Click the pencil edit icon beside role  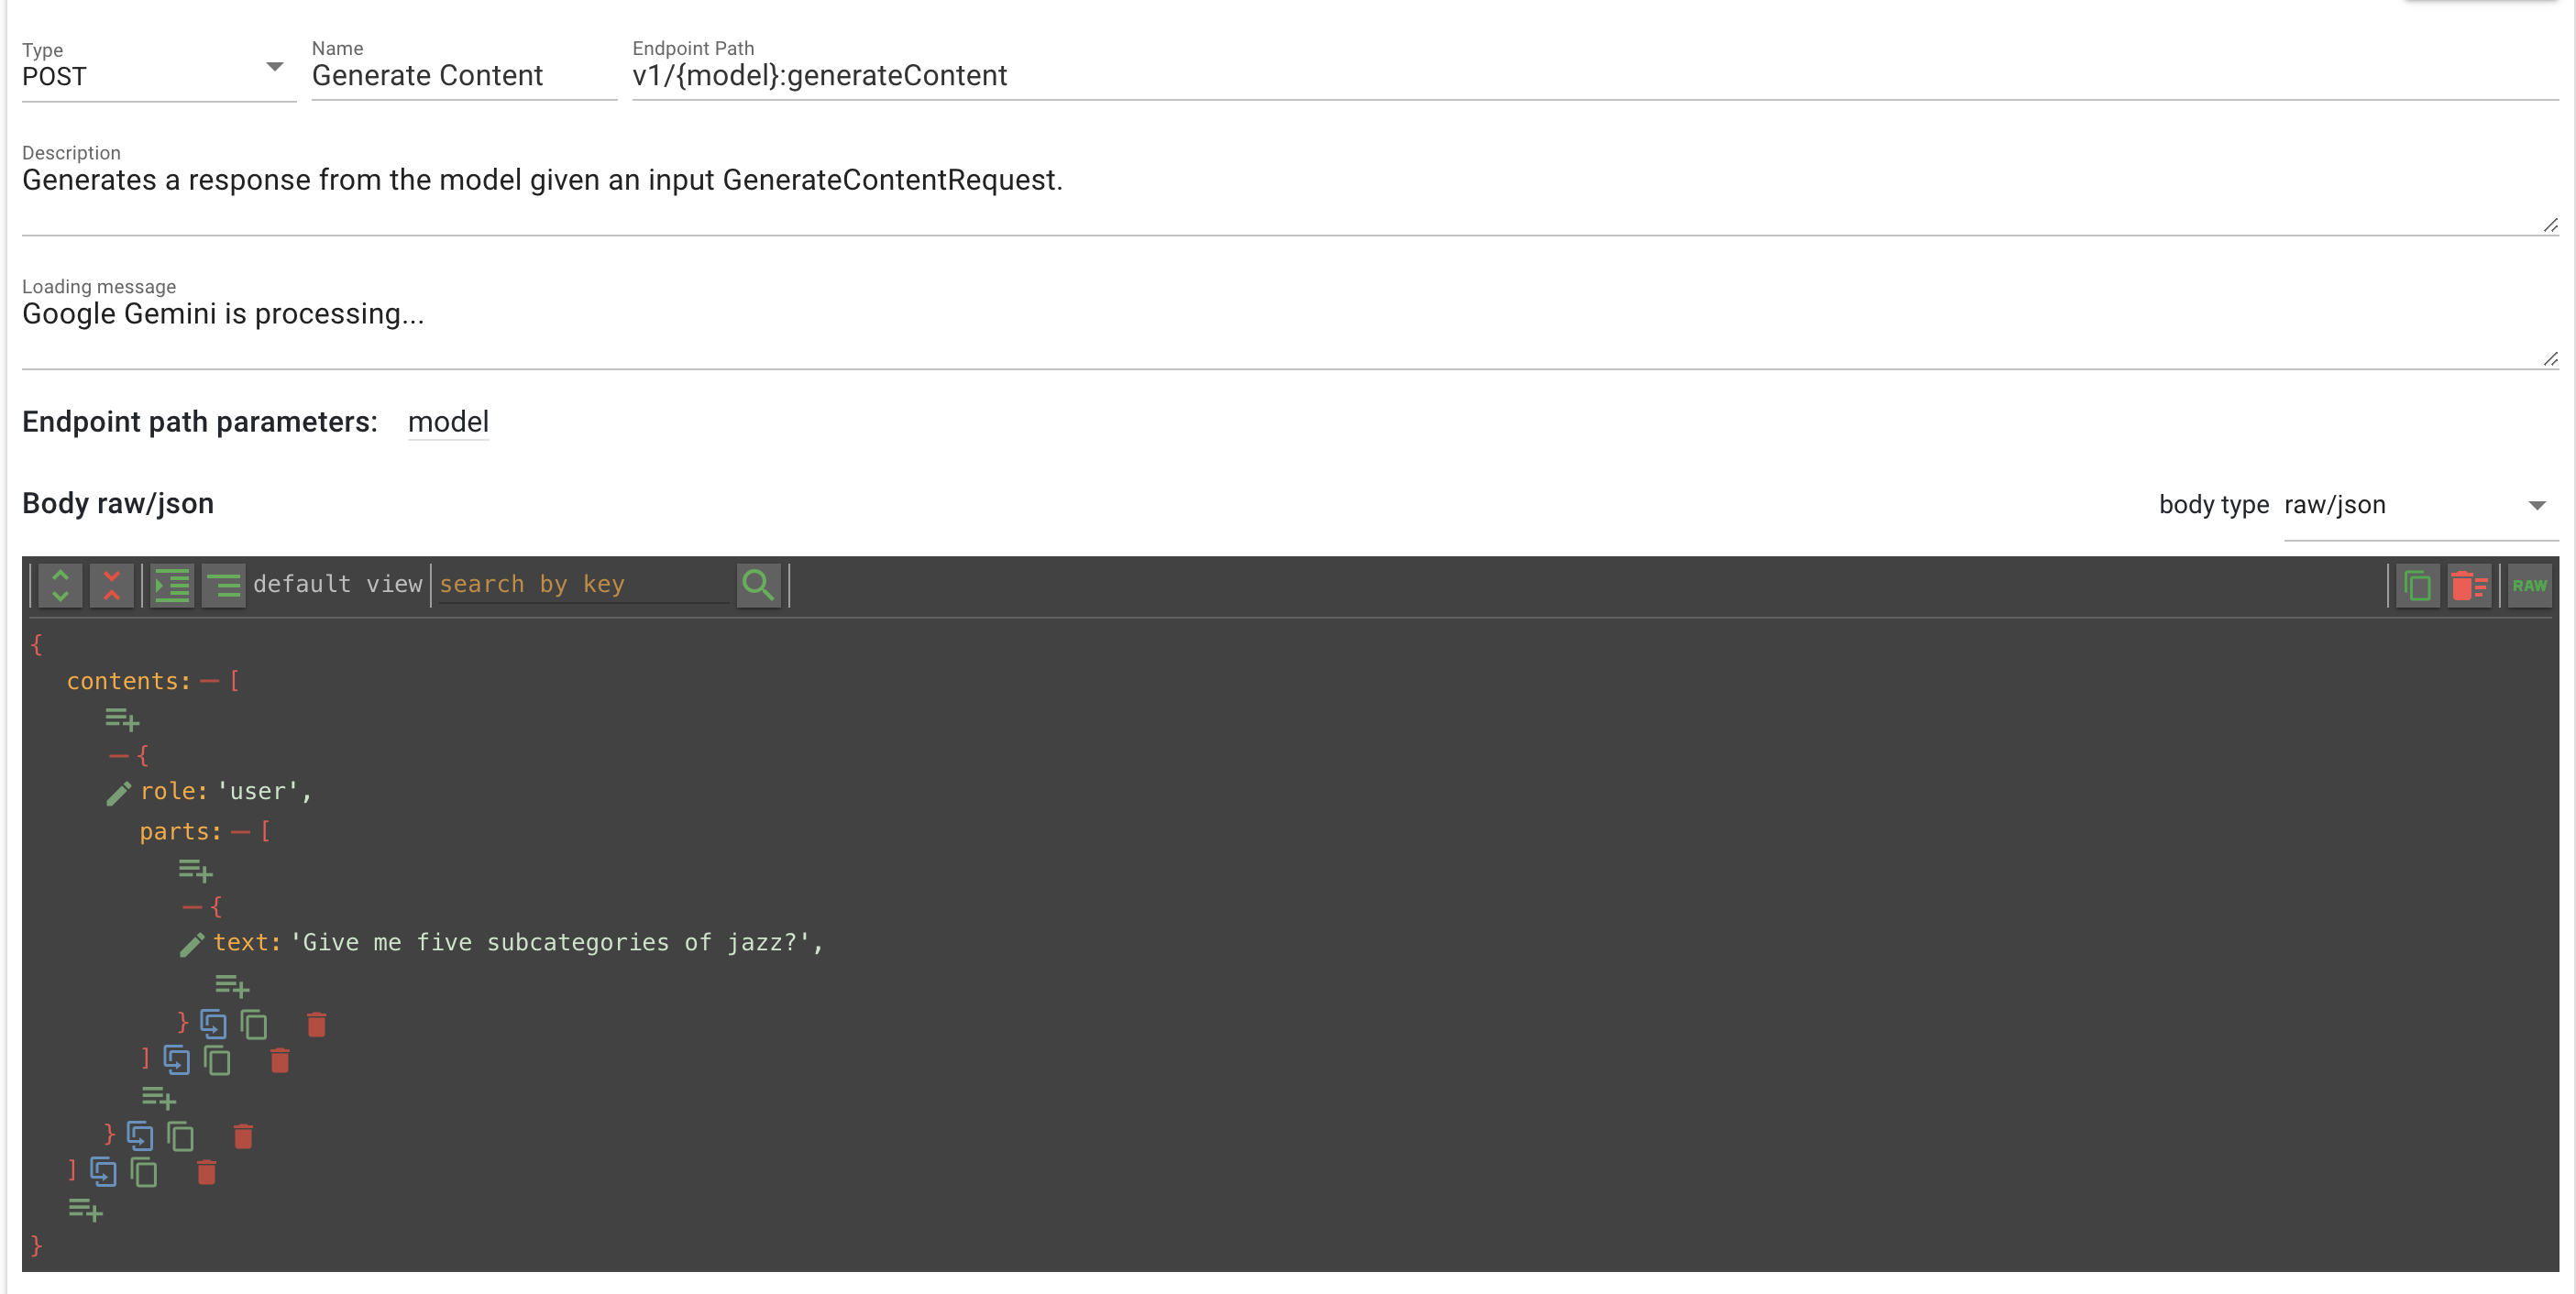point(118,793)
